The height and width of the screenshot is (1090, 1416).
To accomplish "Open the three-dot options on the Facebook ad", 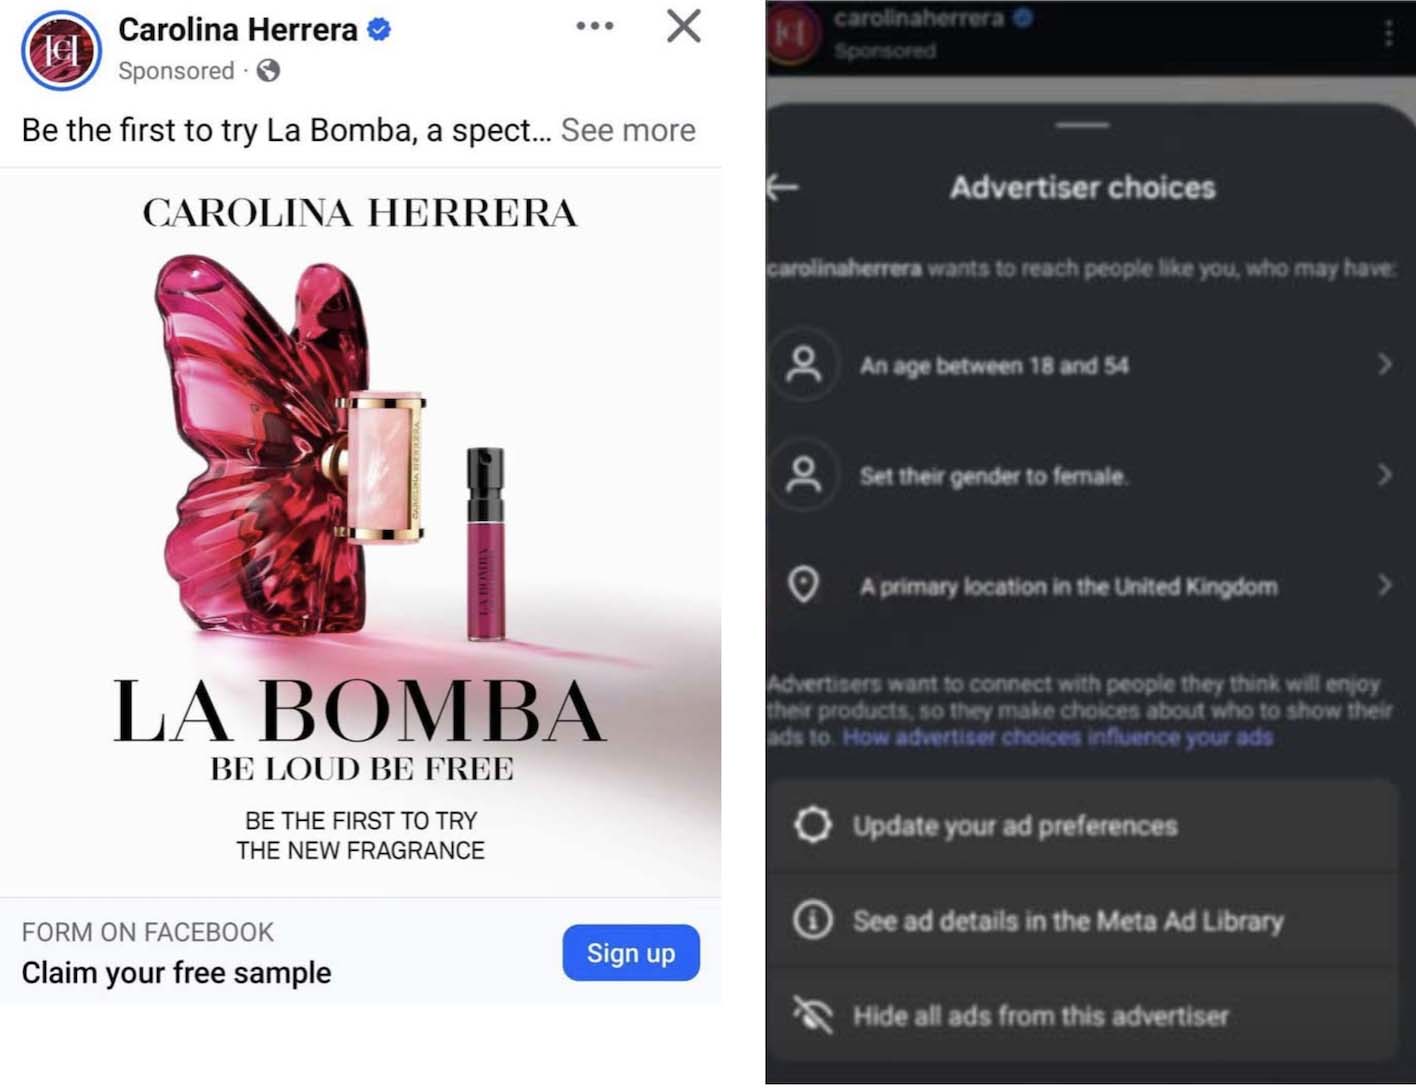I will tap(595, 26).
